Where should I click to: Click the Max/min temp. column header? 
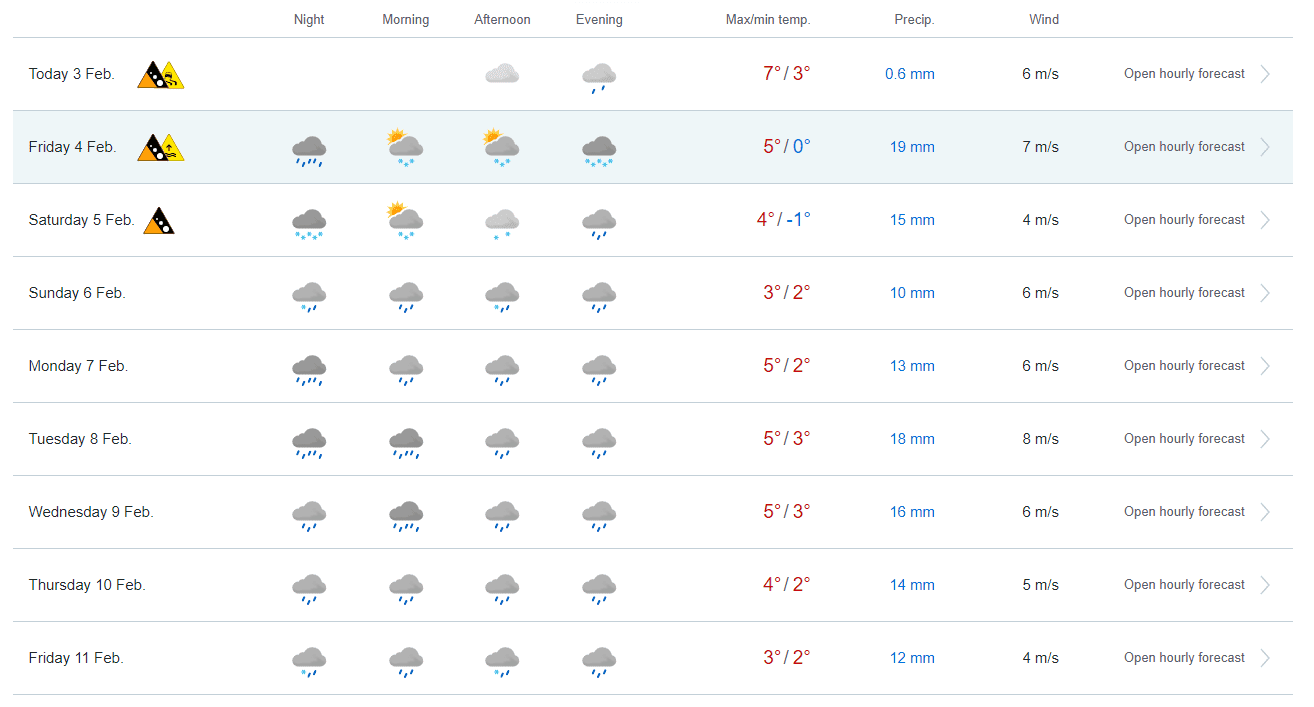pos(767,20)
